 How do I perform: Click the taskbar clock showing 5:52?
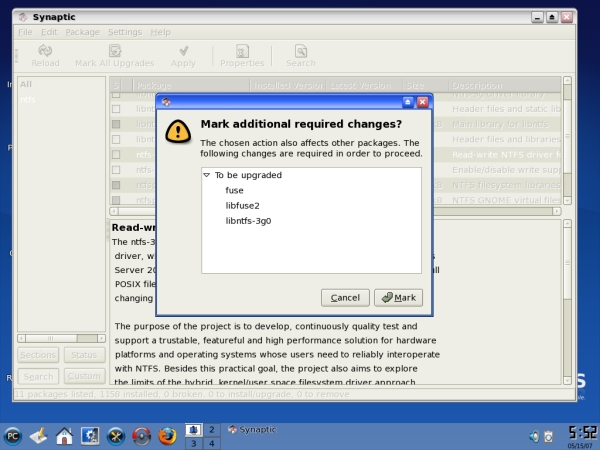point(582,433)
